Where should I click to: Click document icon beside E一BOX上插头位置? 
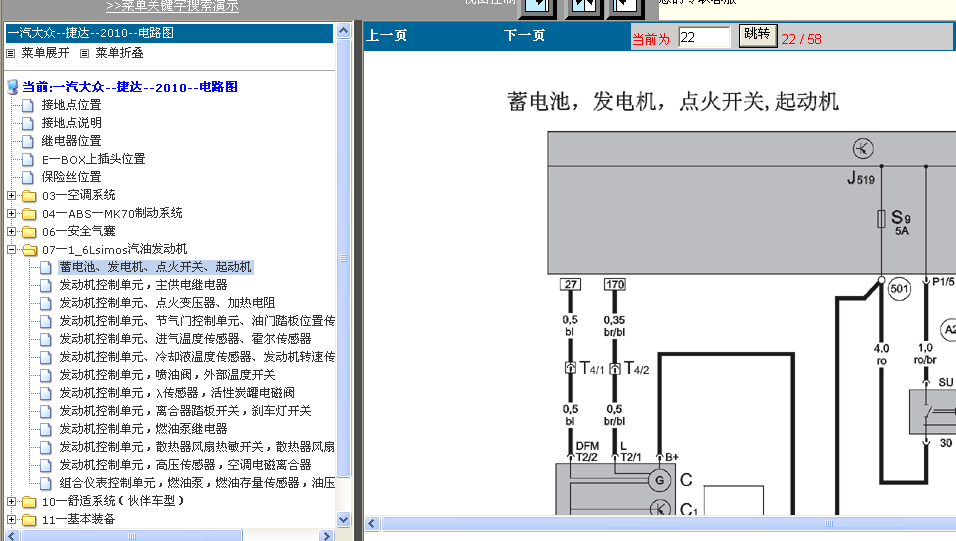28,159
